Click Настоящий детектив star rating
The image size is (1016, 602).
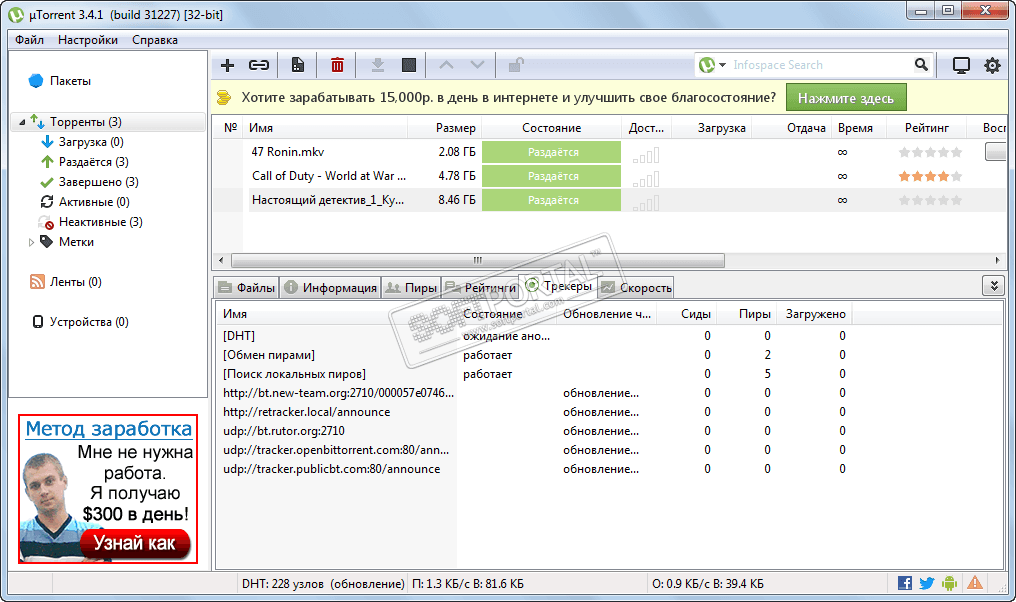[x=930, y=200]
